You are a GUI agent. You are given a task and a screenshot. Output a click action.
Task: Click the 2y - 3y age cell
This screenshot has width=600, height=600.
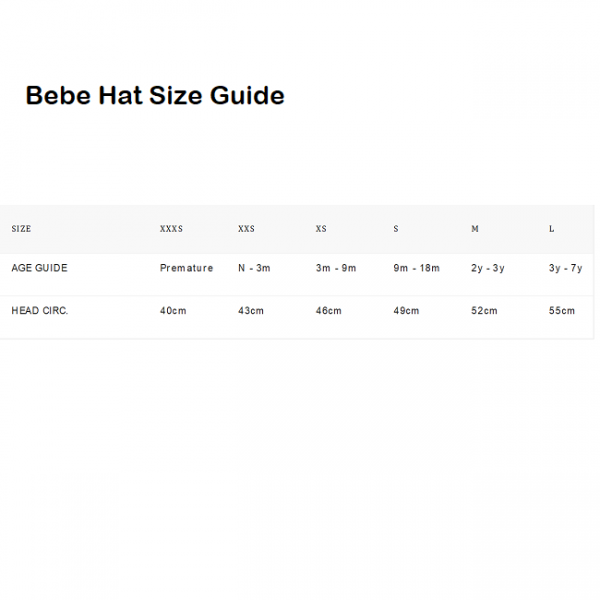488,268
